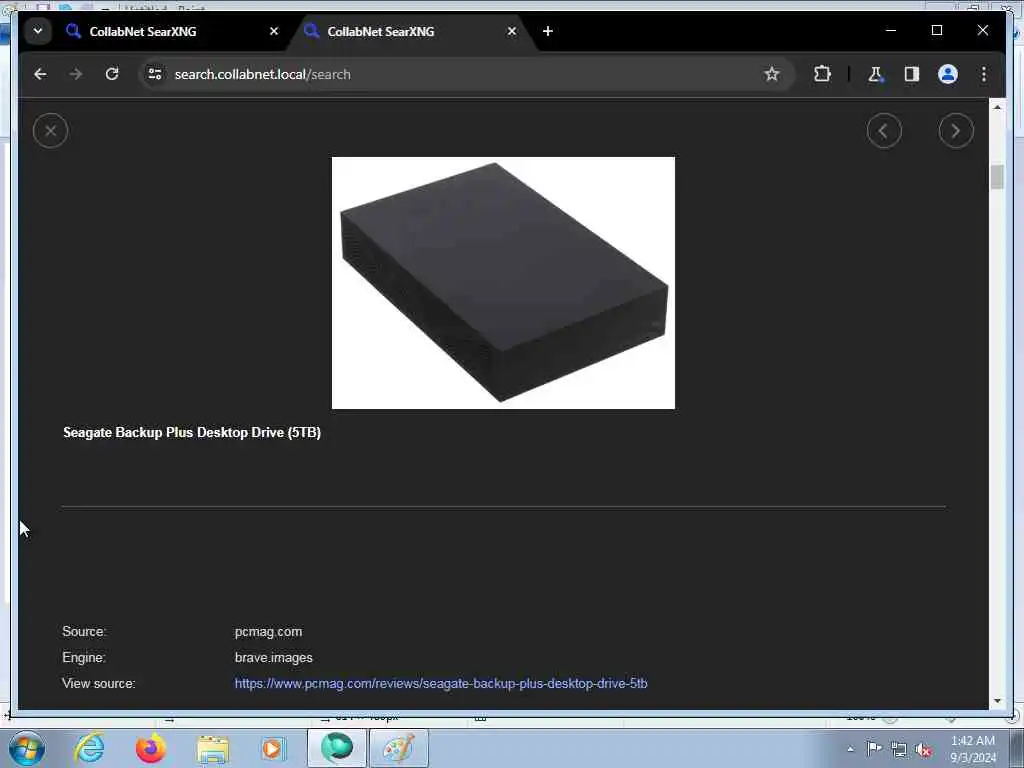Switch to Paint in the taskbar
1024x768 pixels.
(399, 748)
